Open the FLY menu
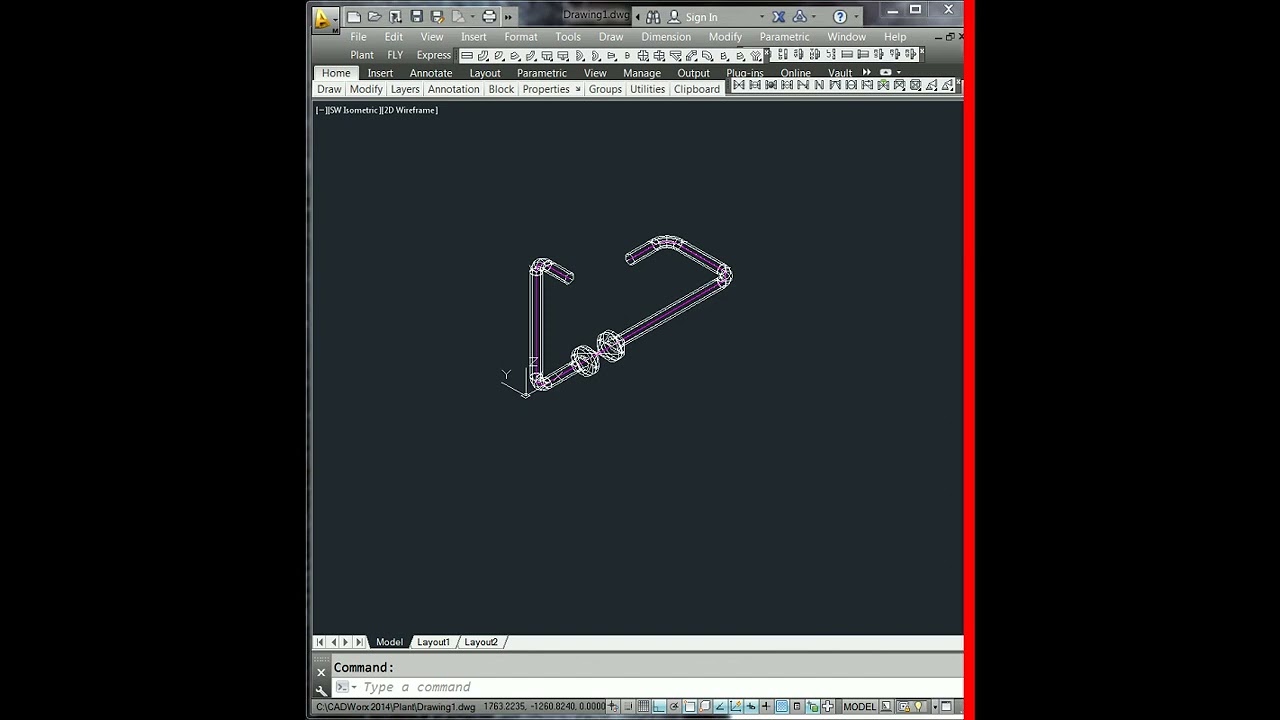 (x=395, y=55)
